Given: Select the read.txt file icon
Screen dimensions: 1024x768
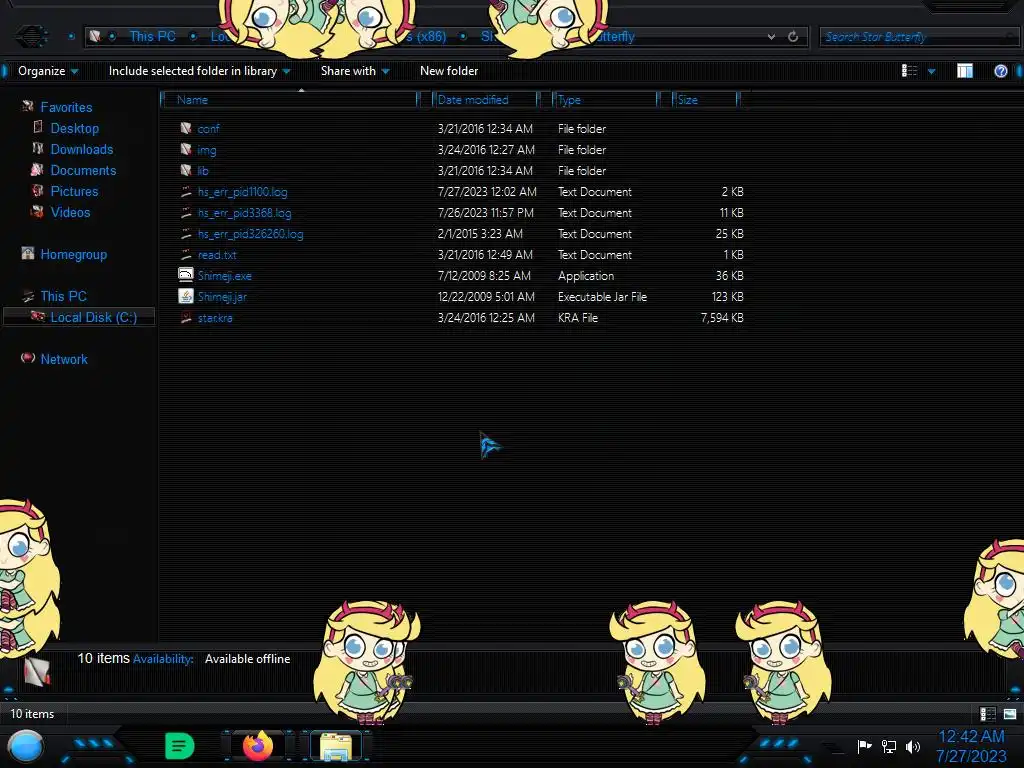Looking at the screenshot, I should pyautogui.click(x=185, y=254).
